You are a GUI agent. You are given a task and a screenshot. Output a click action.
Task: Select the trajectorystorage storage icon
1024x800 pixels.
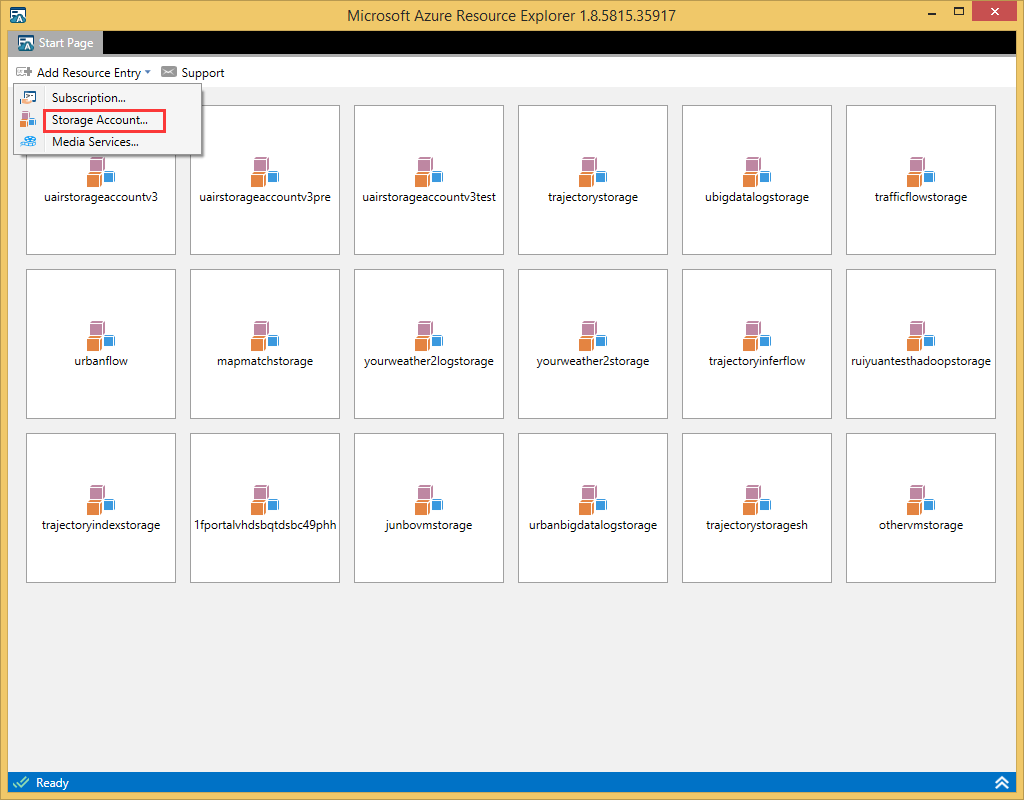(593, 172)
